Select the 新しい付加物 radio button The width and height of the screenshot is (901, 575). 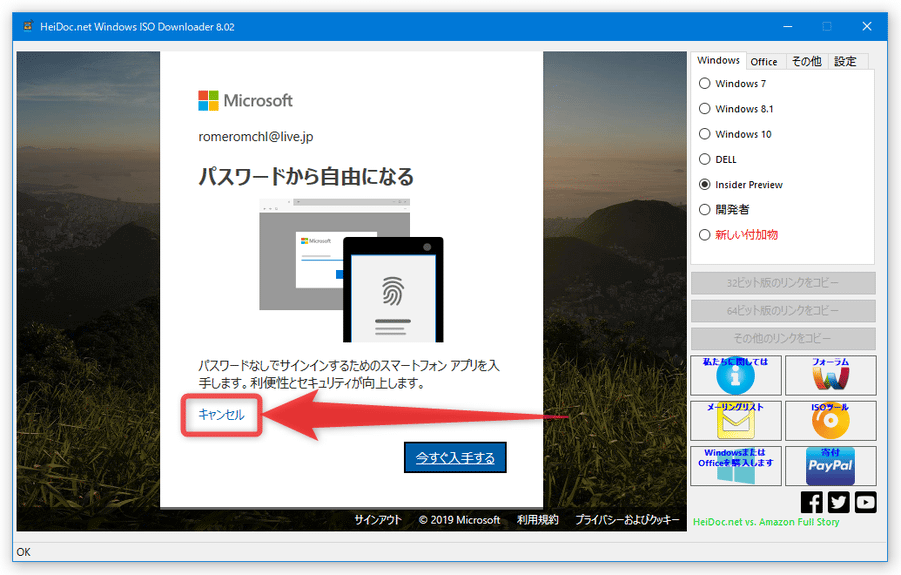pos(704,235)
